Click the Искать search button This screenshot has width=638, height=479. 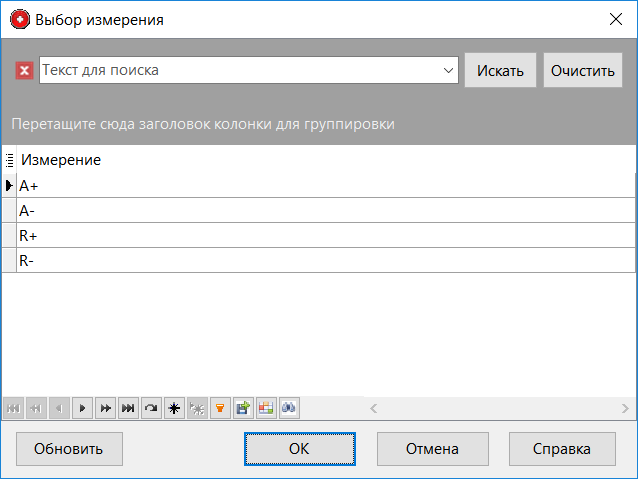(x=500, y=71)
